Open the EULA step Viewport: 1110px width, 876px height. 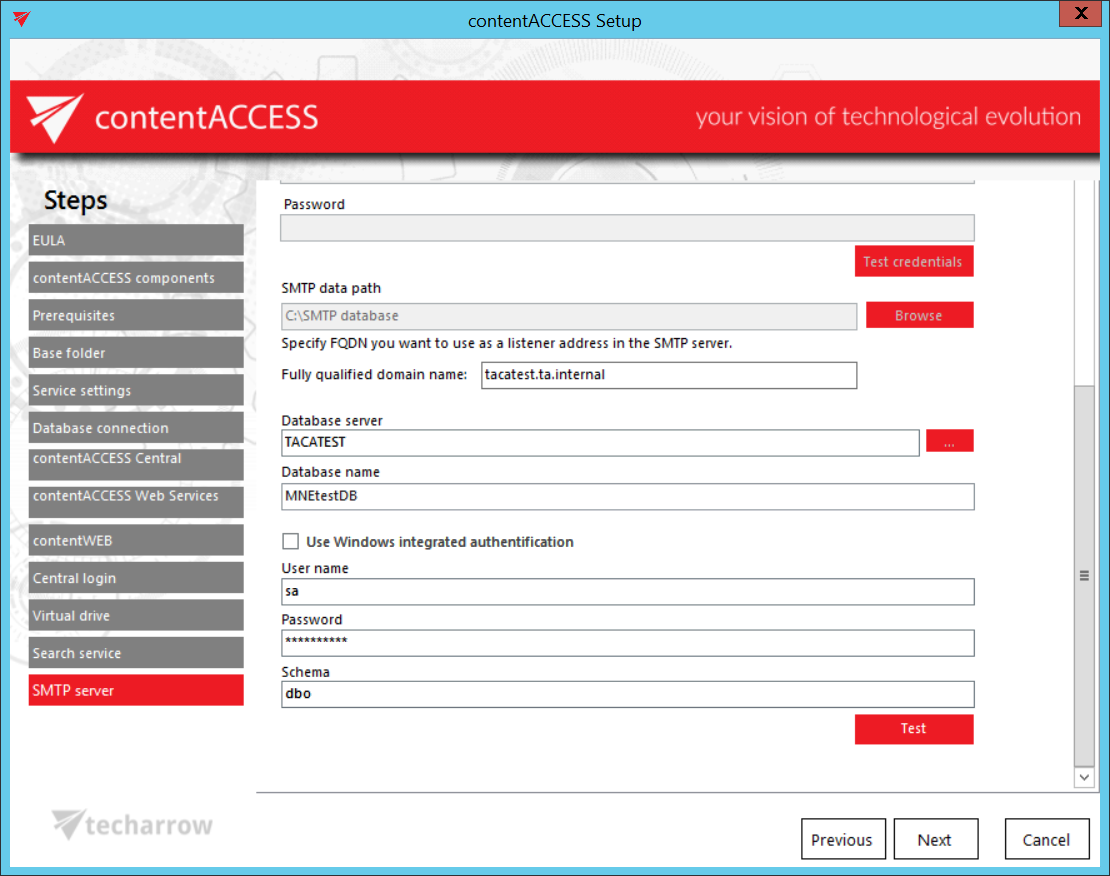coord(136,240)
